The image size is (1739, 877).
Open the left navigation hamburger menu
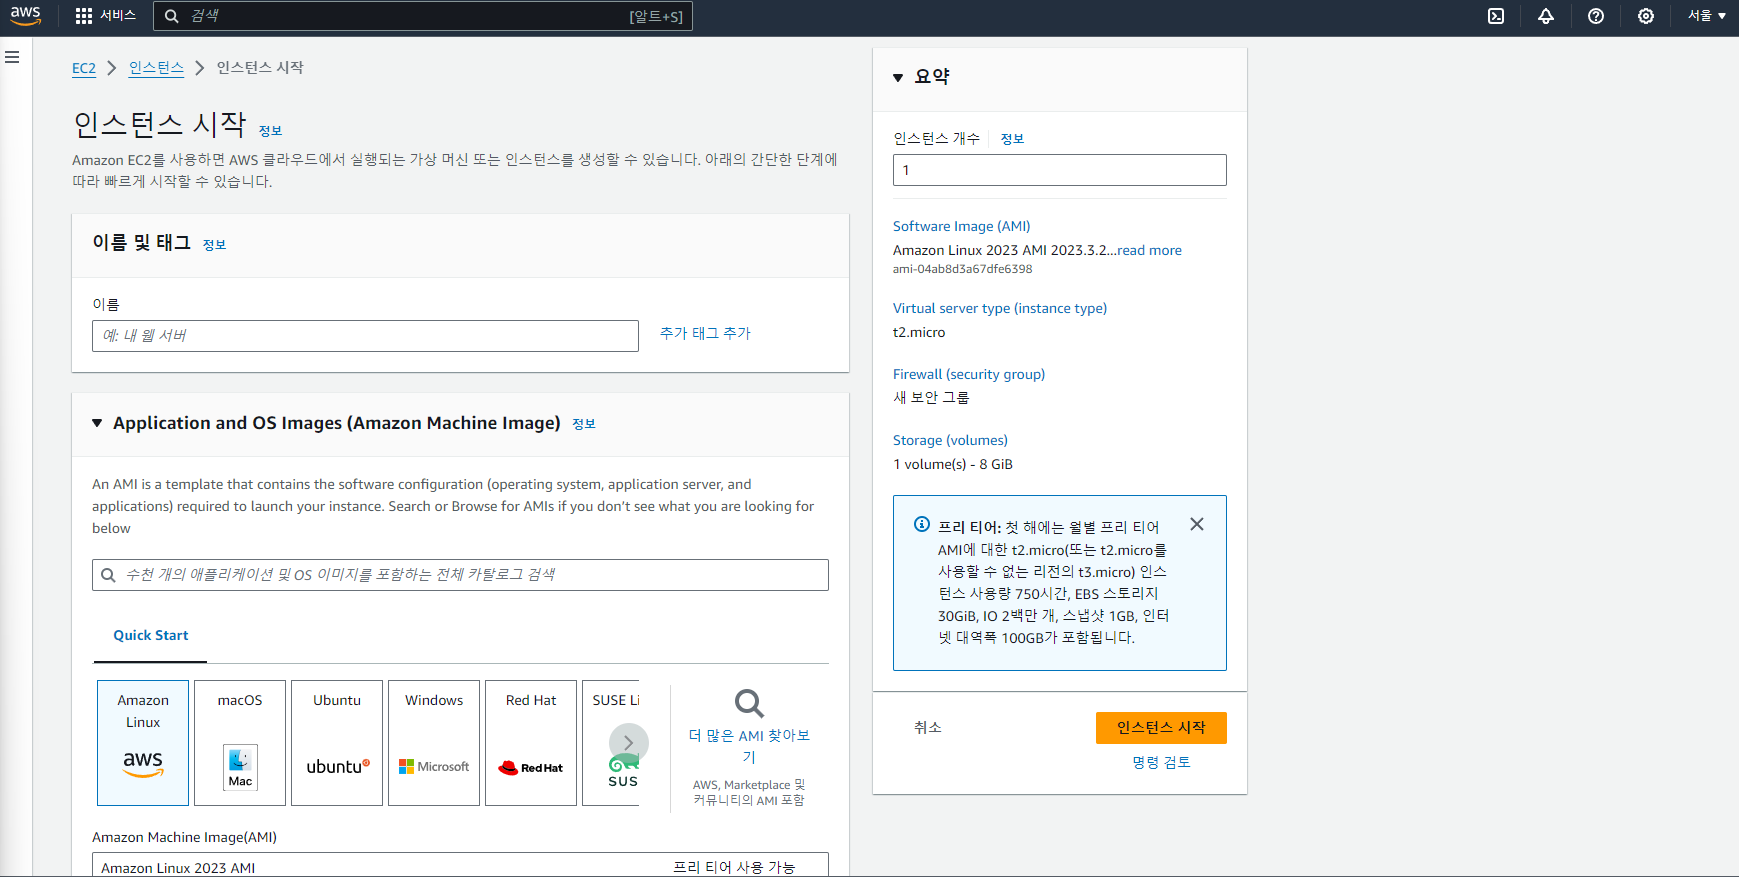[12, 57]
